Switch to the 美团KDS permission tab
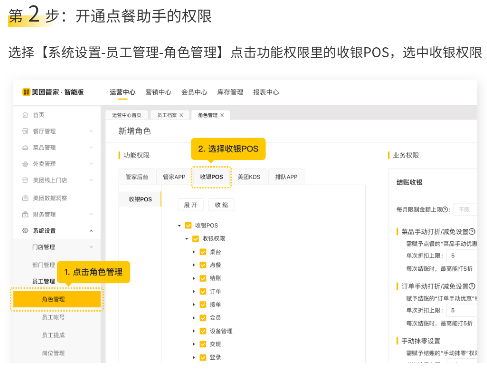487x370 pixels. pos(249,177)
